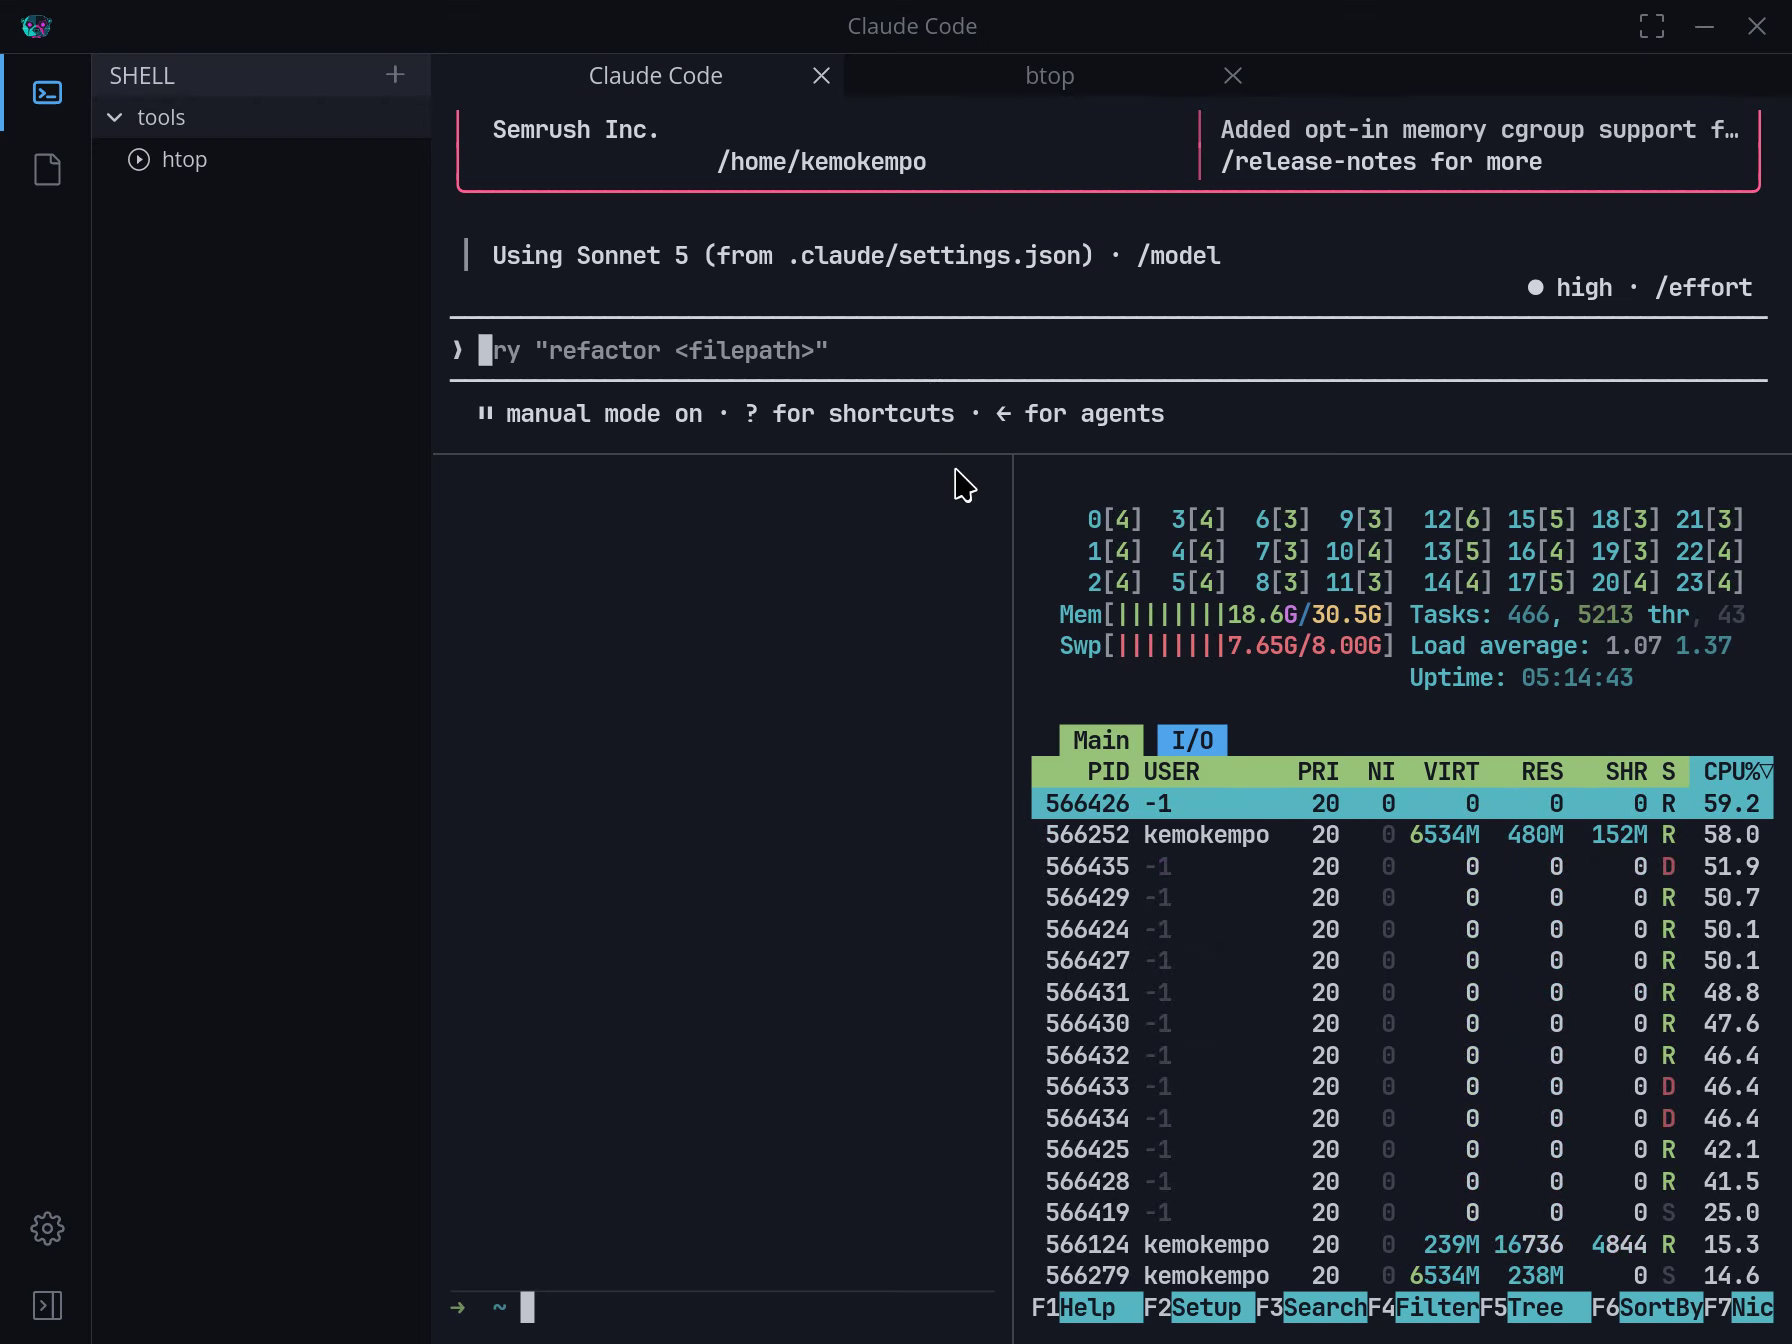The image size is (1792, 1344).
Task: Select the Main tab in htop
Action: pos(1101,740)
